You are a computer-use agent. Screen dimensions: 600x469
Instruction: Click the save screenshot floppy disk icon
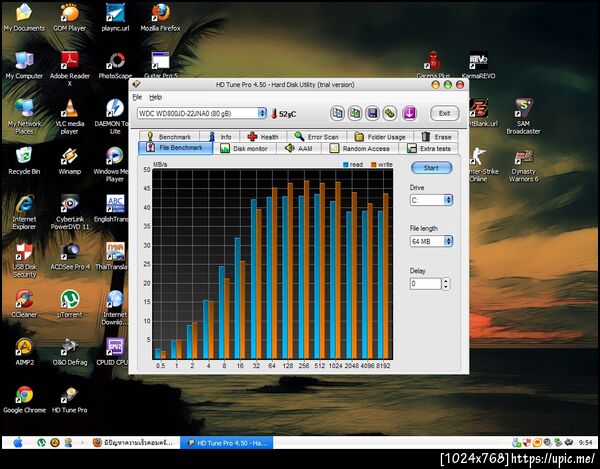[372, 113]
